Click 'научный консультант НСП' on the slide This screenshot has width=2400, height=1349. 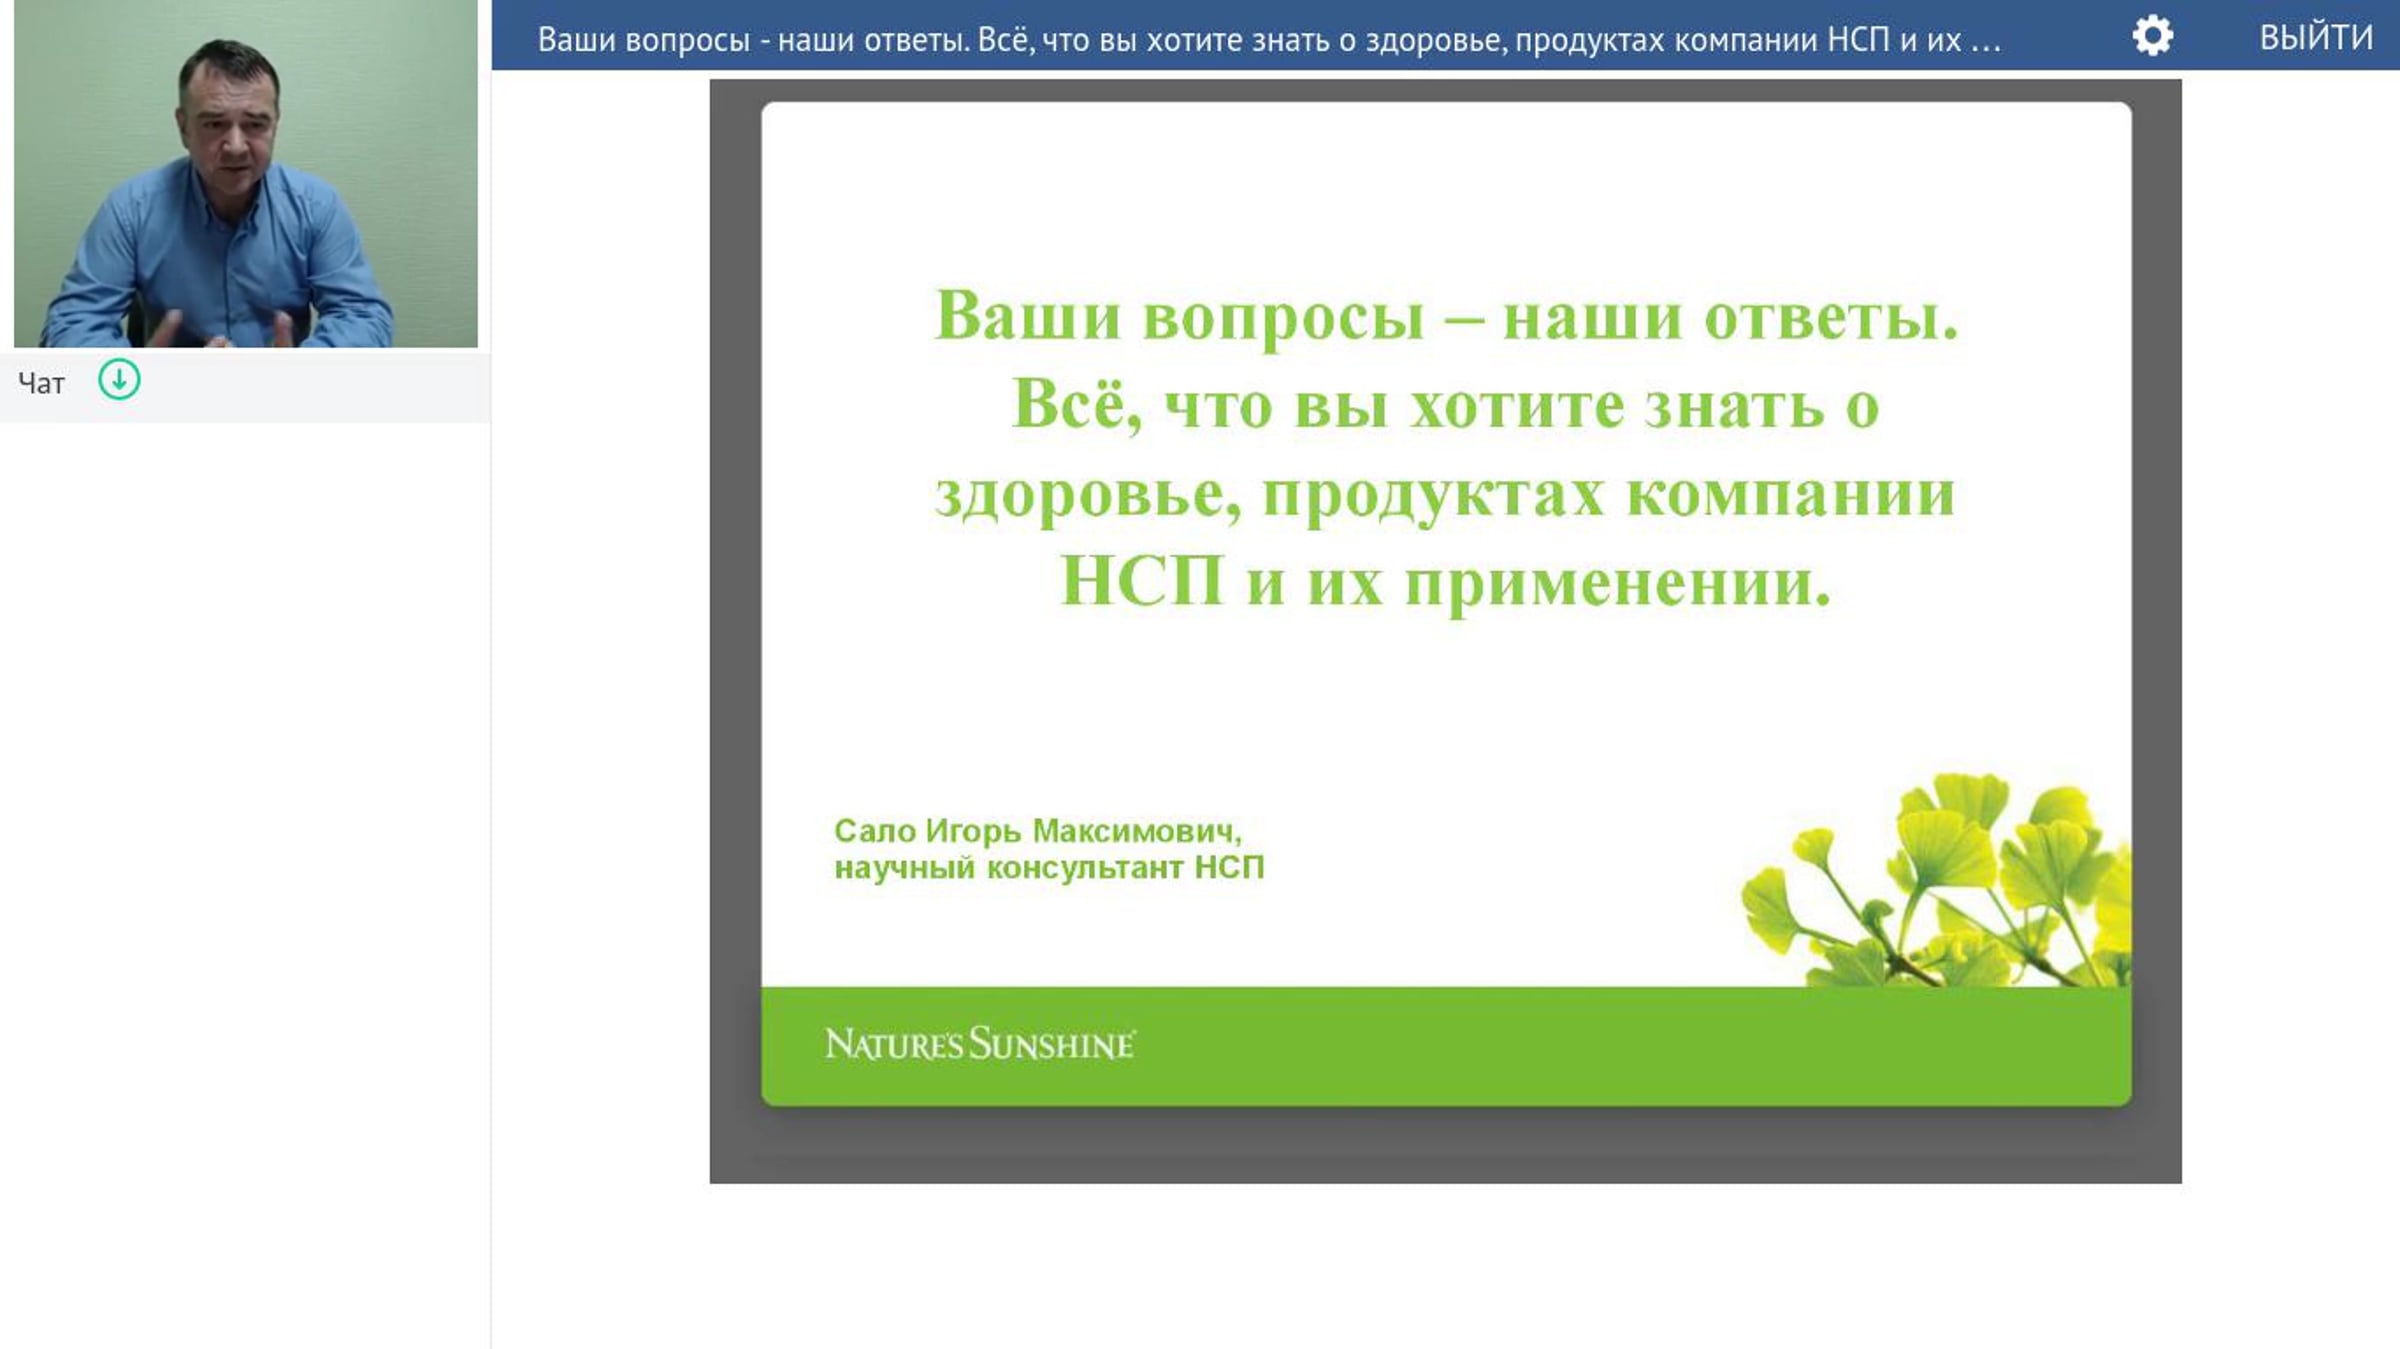1049,867
